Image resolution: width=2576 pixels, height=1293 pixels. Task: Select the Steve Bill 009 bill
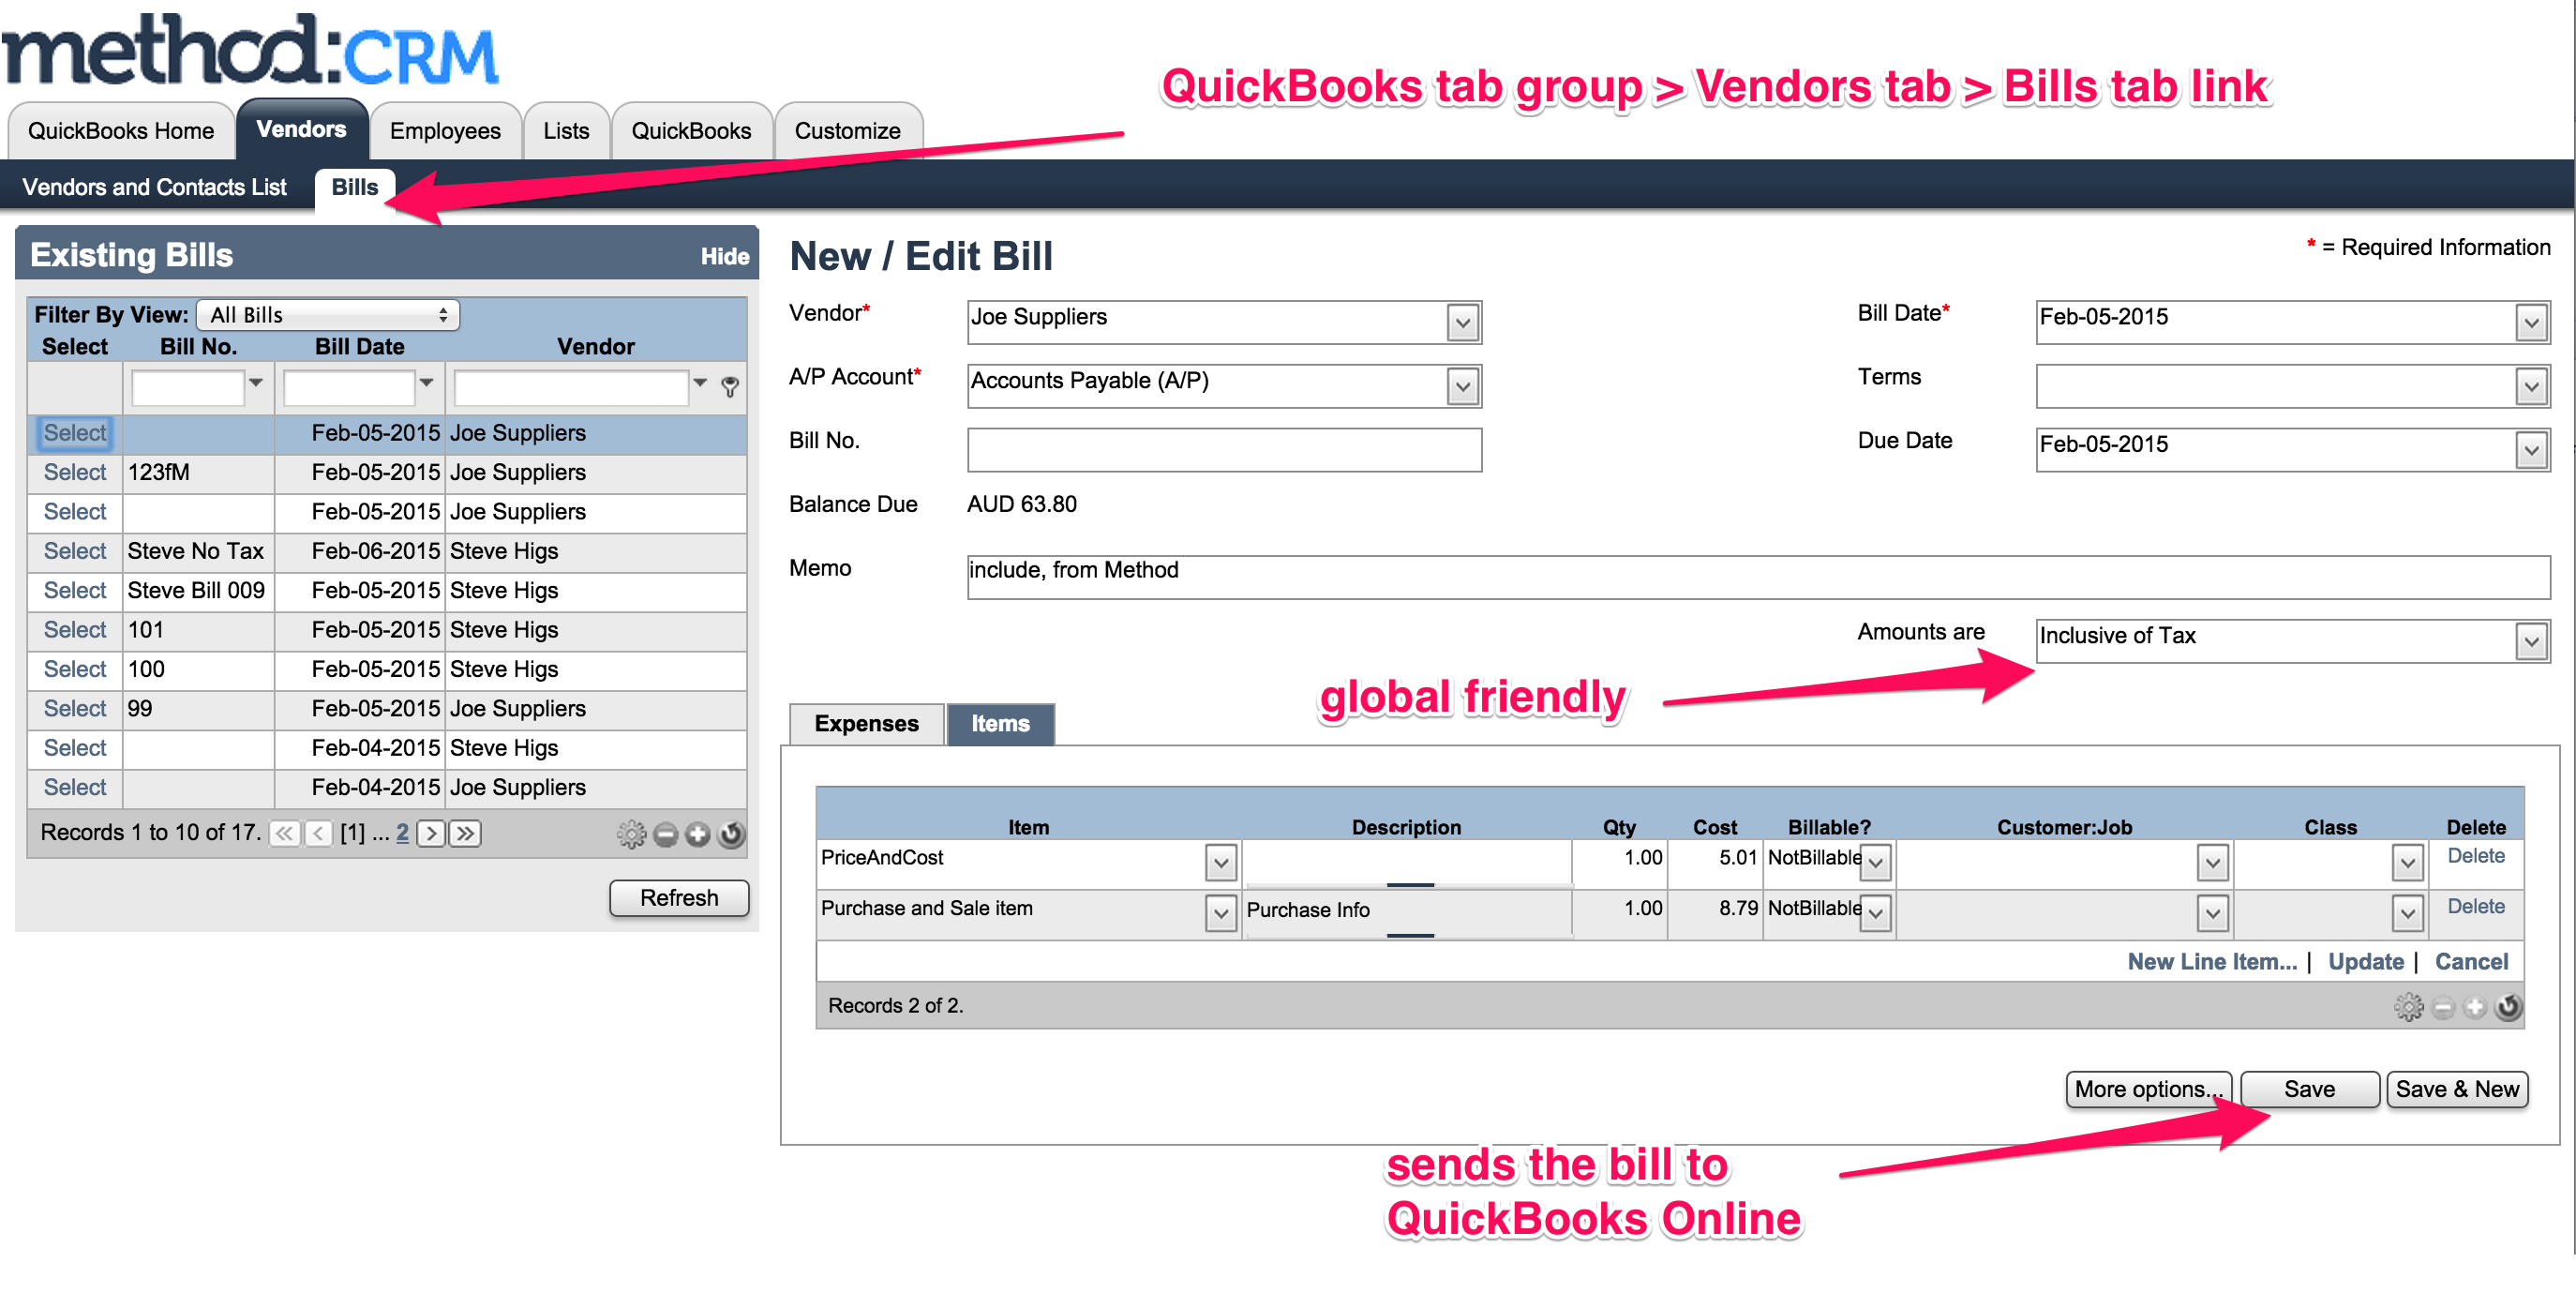pyautogui.click(x=74, y=591)
